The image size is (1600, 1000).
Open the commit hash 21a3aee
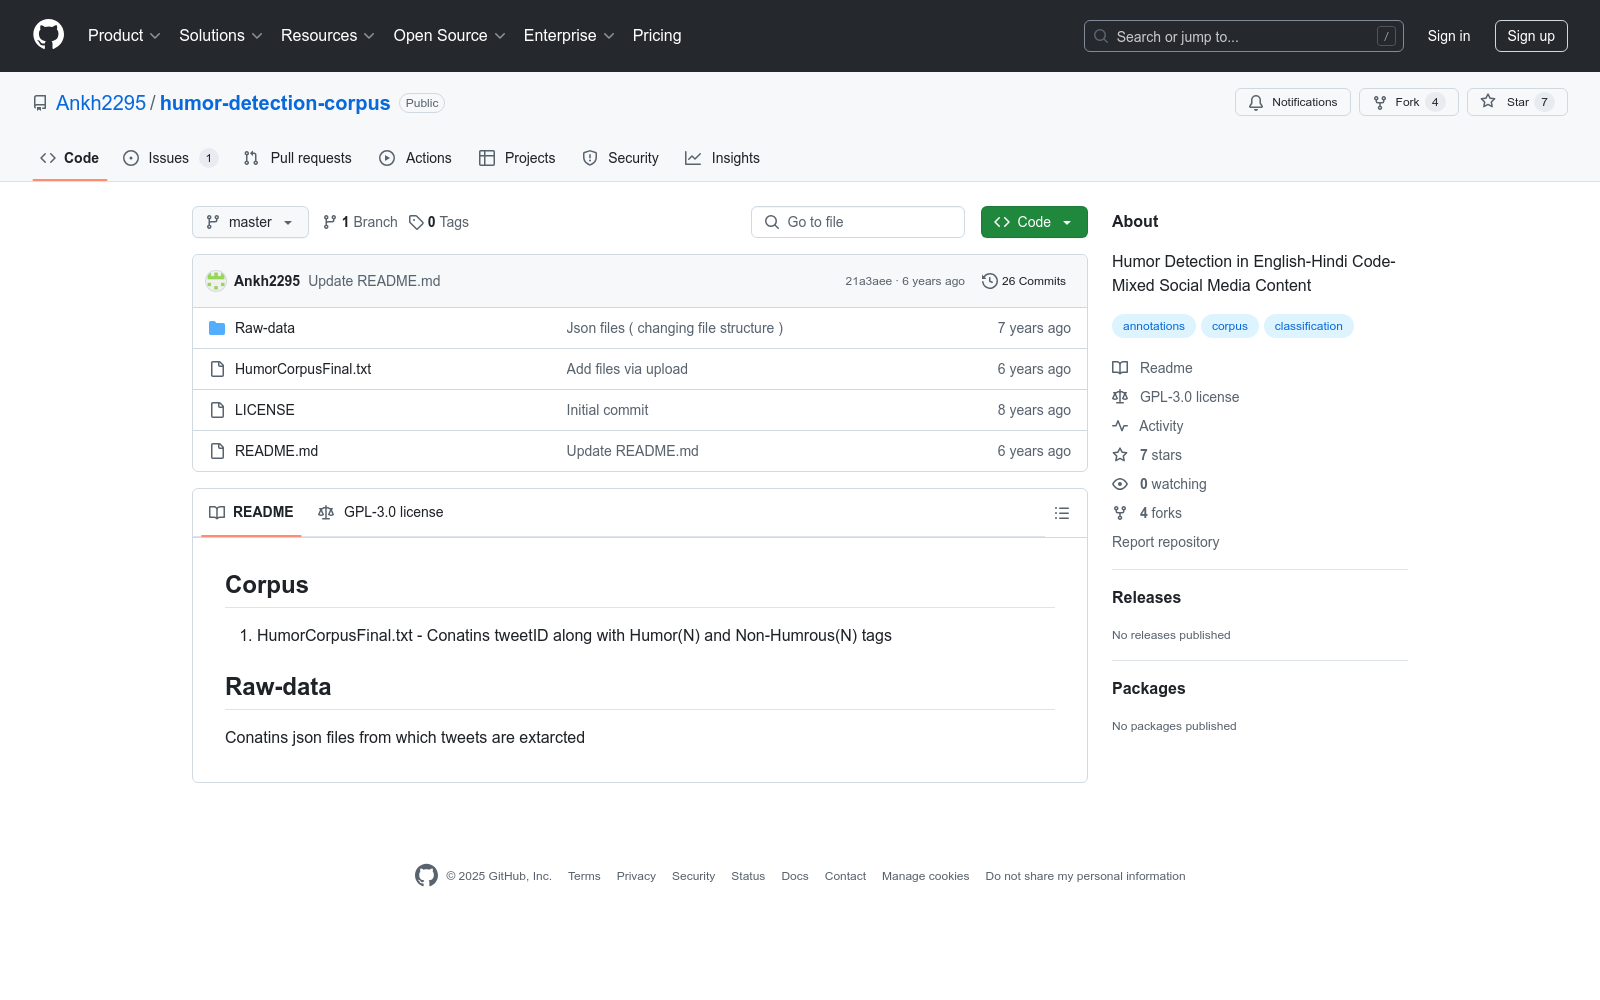pyautogui.click(x=868, y=281)
